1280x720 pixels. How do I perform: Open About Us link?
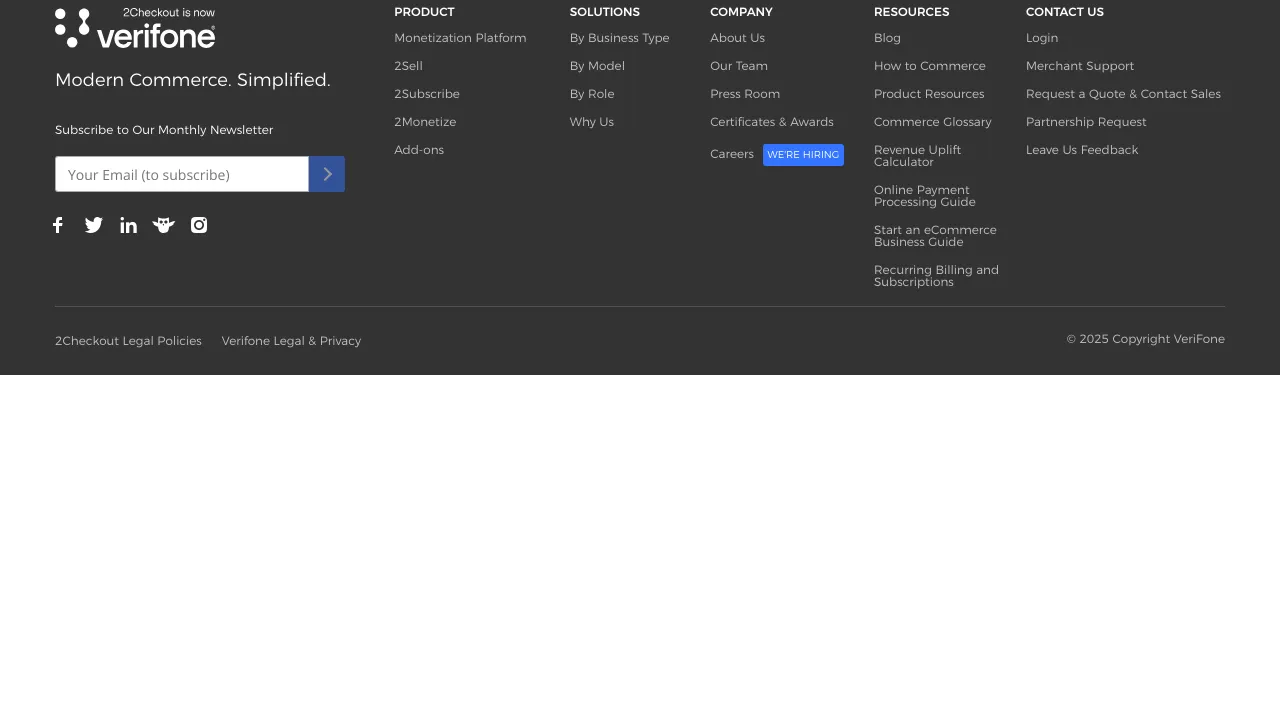pos(737,38)
